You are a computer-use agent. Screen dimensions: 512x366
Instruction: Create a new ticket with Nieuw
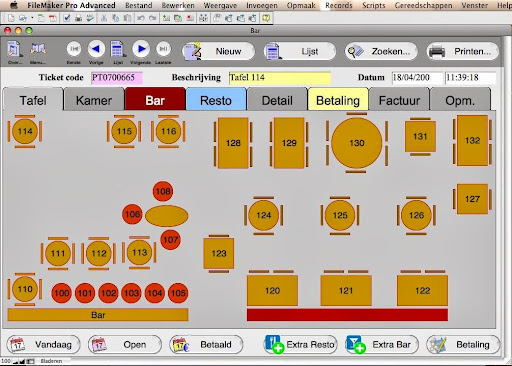(x=219, y=51)
